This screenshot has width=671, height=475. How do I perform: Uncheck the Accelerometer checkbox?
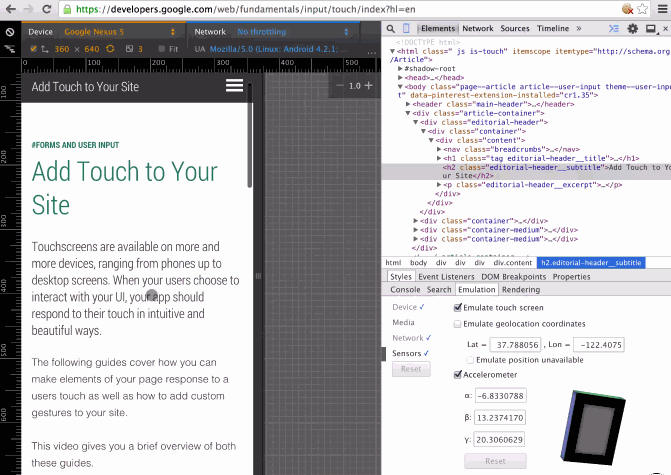[459, 375]
